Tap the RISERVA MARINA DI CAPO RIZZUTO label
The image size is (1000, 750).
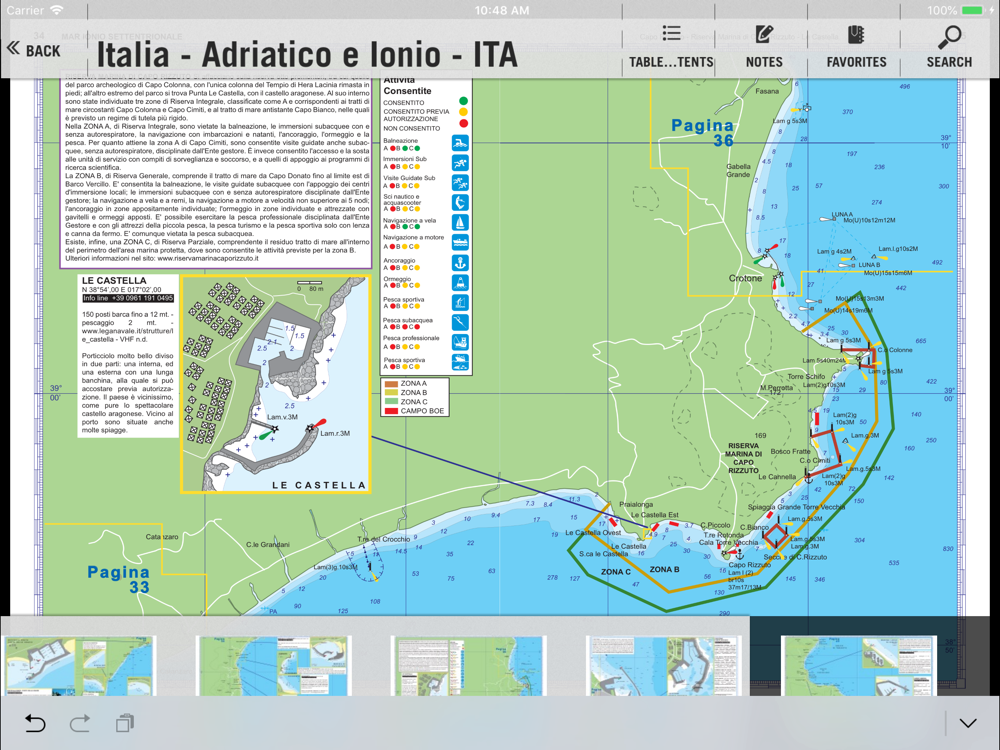point(744,458)
